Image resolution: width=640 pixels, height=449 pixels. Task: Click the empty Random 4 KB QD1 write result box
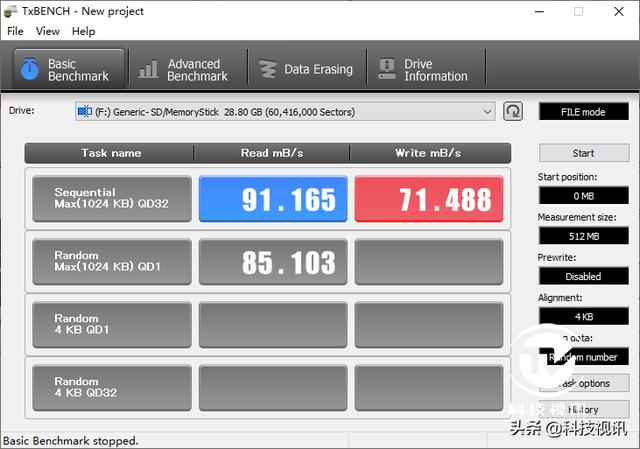point(429,325)
